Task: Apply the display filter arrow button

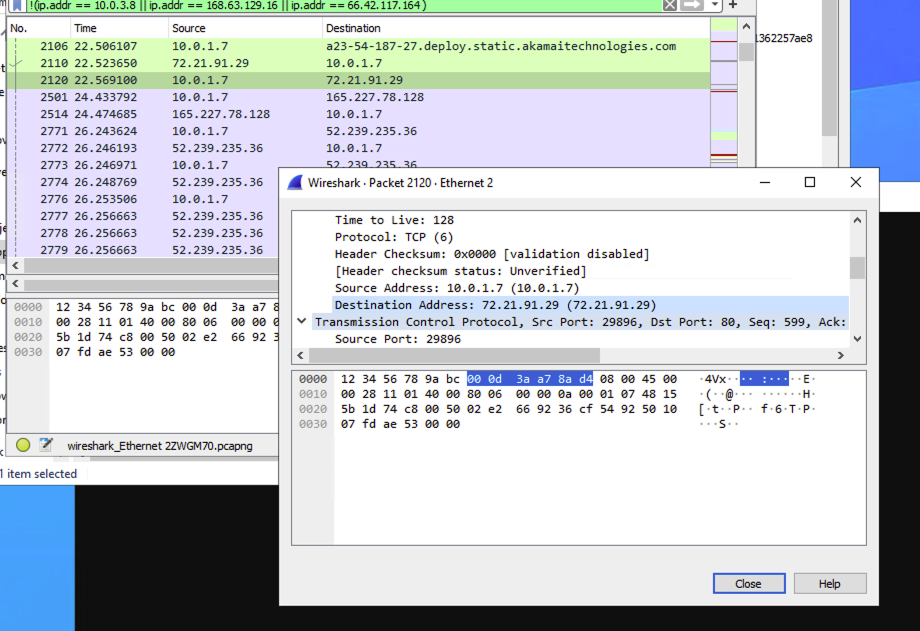Action: (692, 5)
